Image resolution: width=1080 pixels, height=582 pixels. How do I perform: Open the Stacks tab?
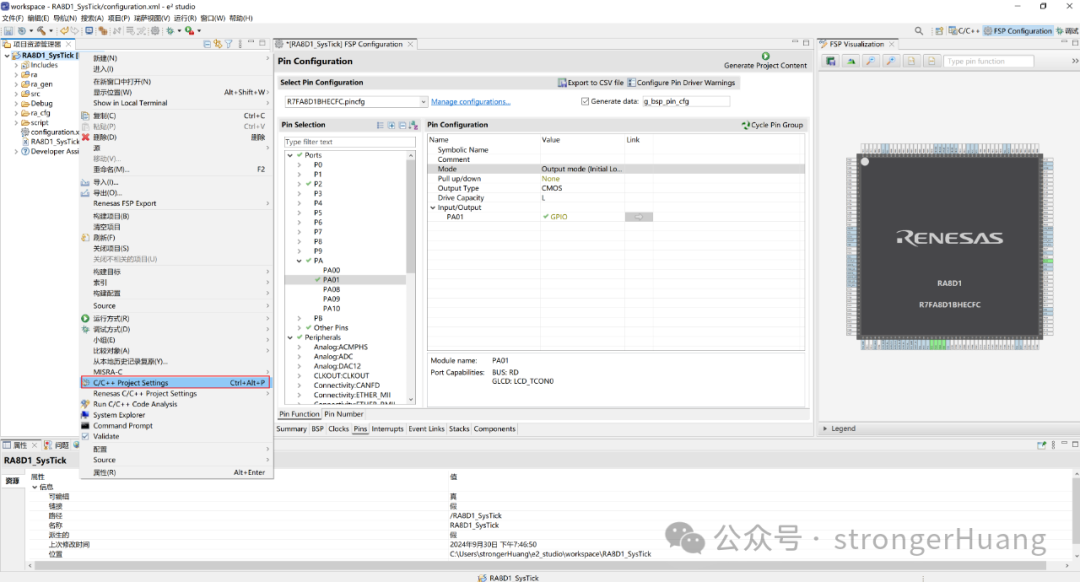click(459, 429)
